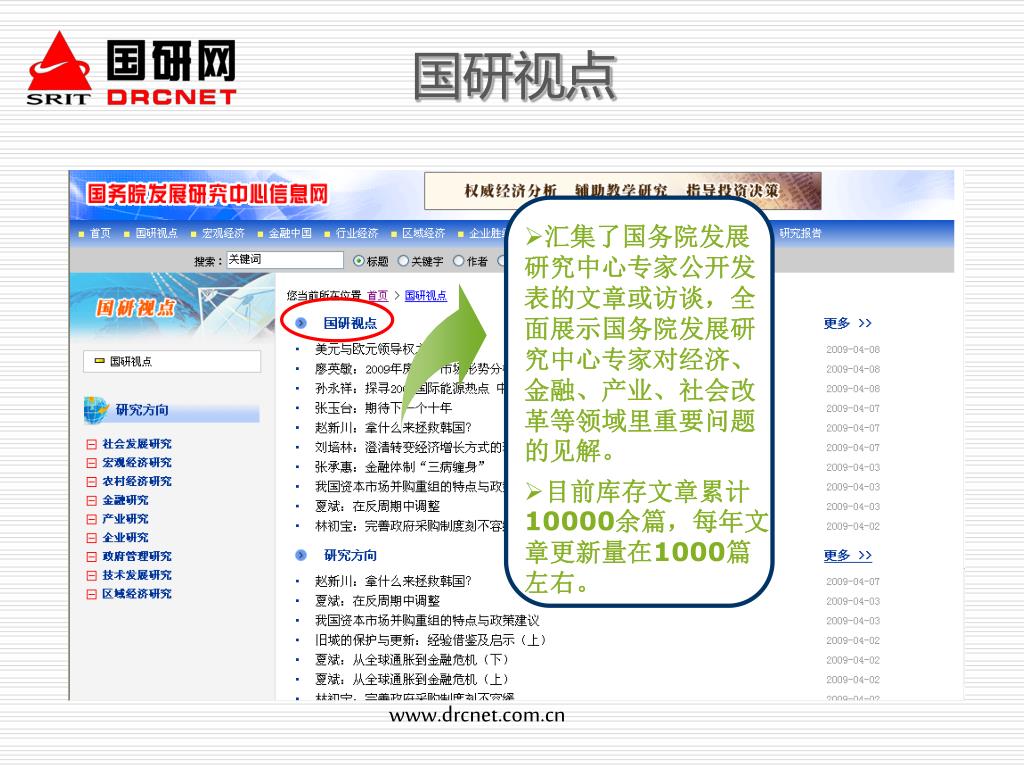Open article 夏斌：从全球通胀到金融危机（上）
The height and width of the screenshot is (768, 1024).
coord(411,680)
